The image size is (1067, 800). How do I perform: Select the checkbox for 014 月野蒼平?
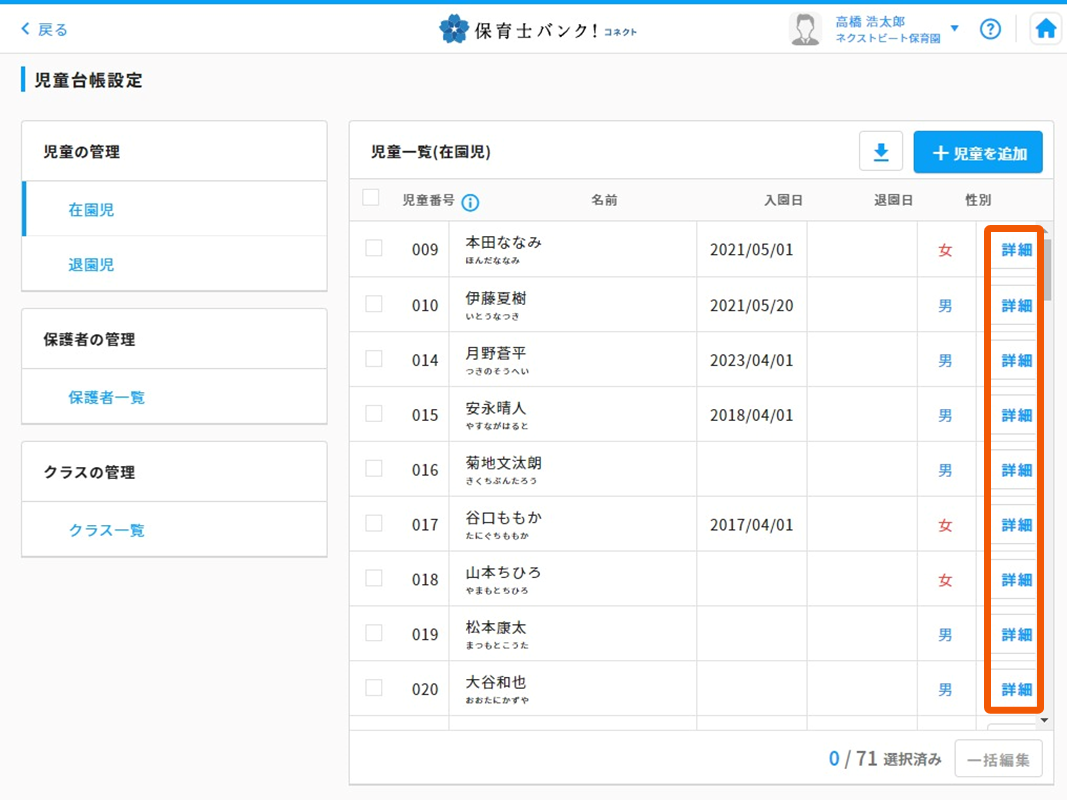pos(374,359)
